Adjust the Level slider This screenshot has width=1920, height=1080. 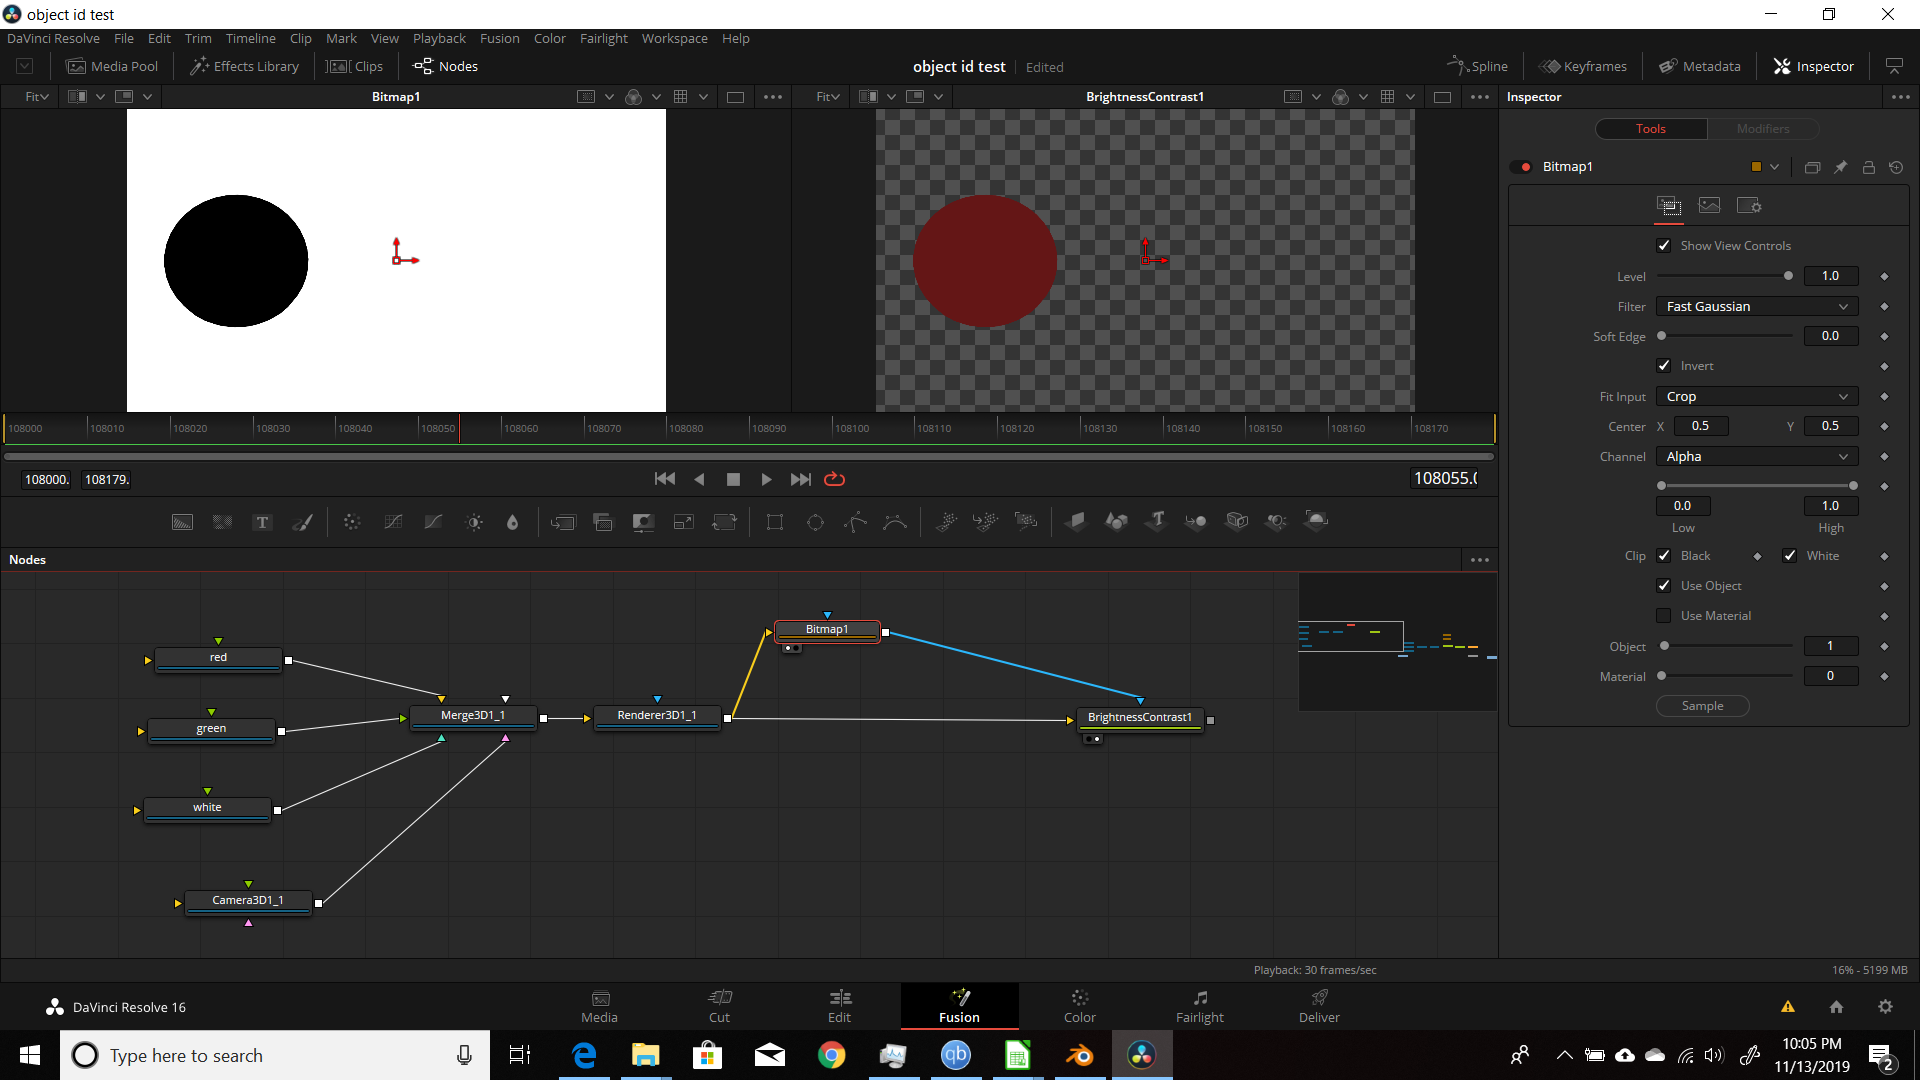1725,276
